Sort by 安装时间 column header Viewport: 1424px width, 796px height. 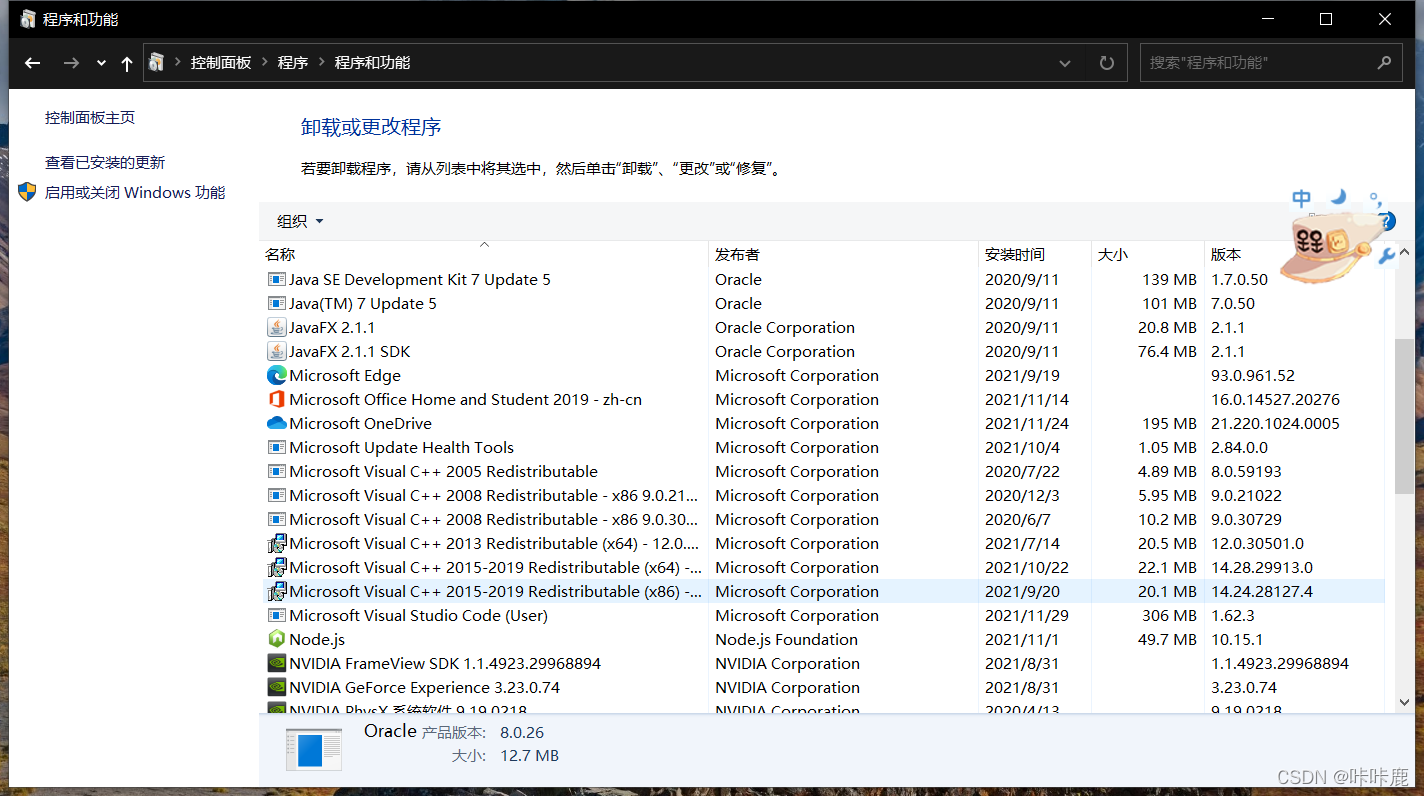[1034, 254]
